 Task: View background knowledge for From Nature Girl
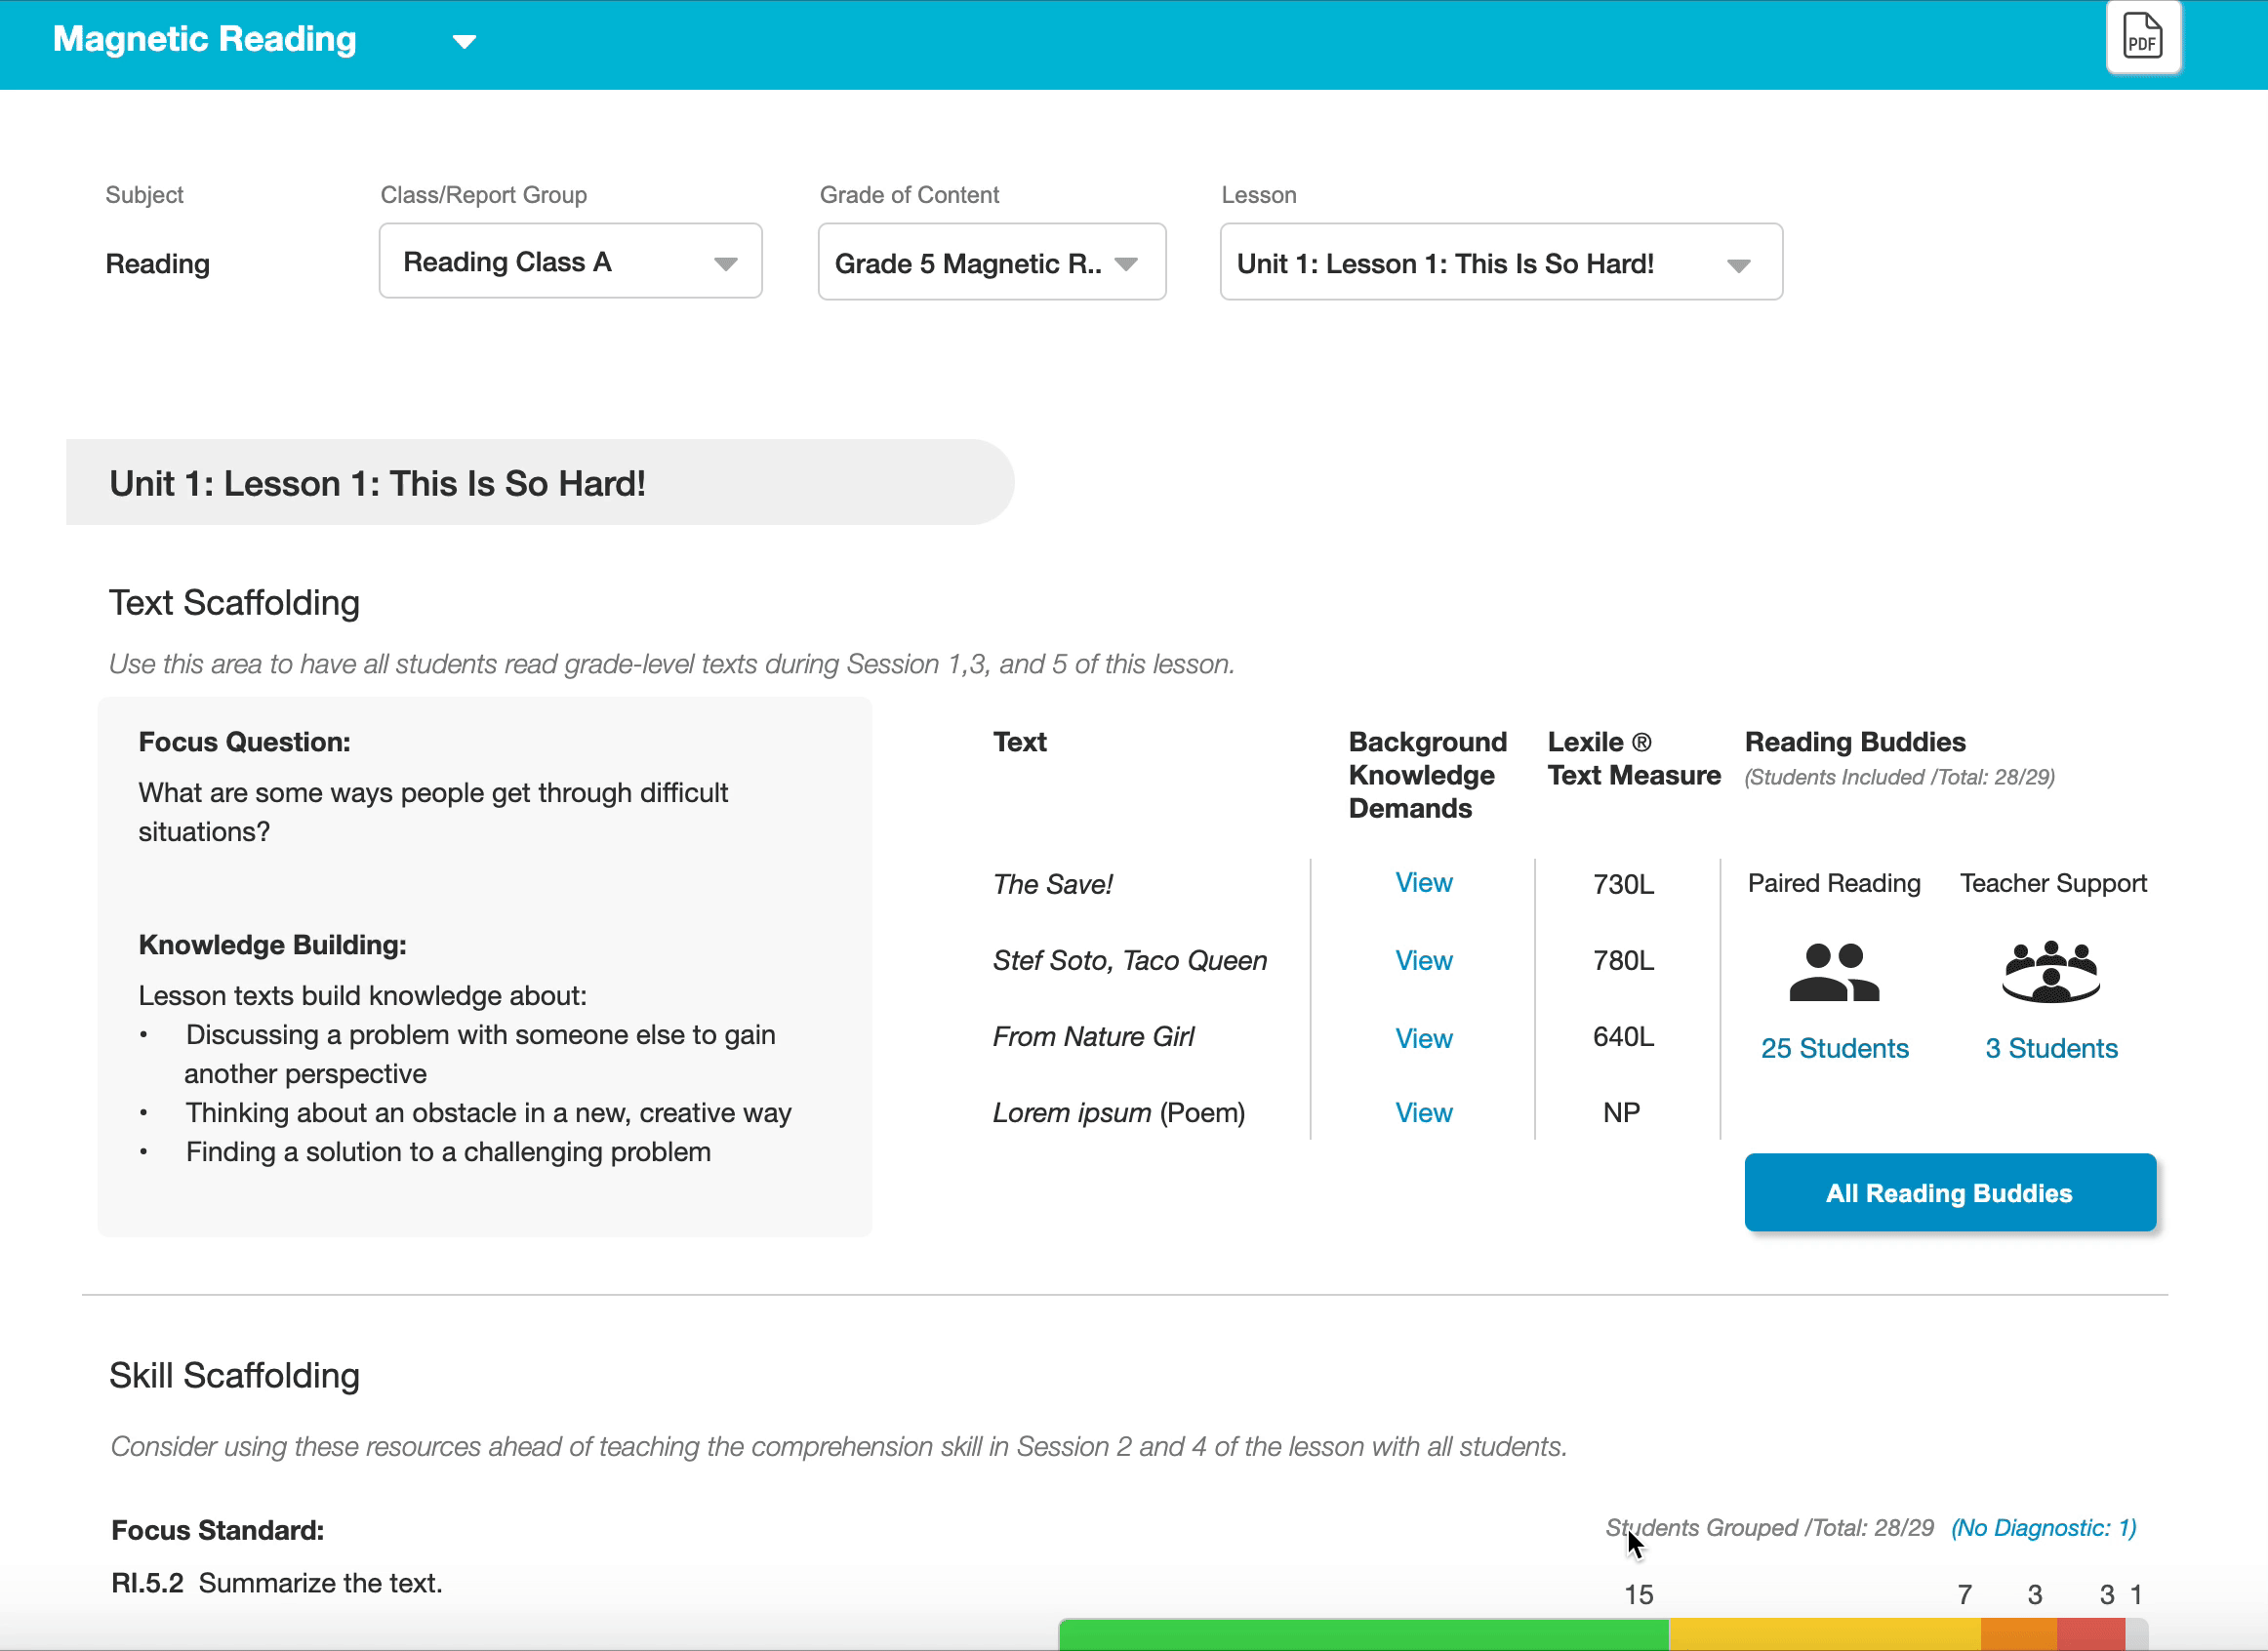coord(1423,1039)
